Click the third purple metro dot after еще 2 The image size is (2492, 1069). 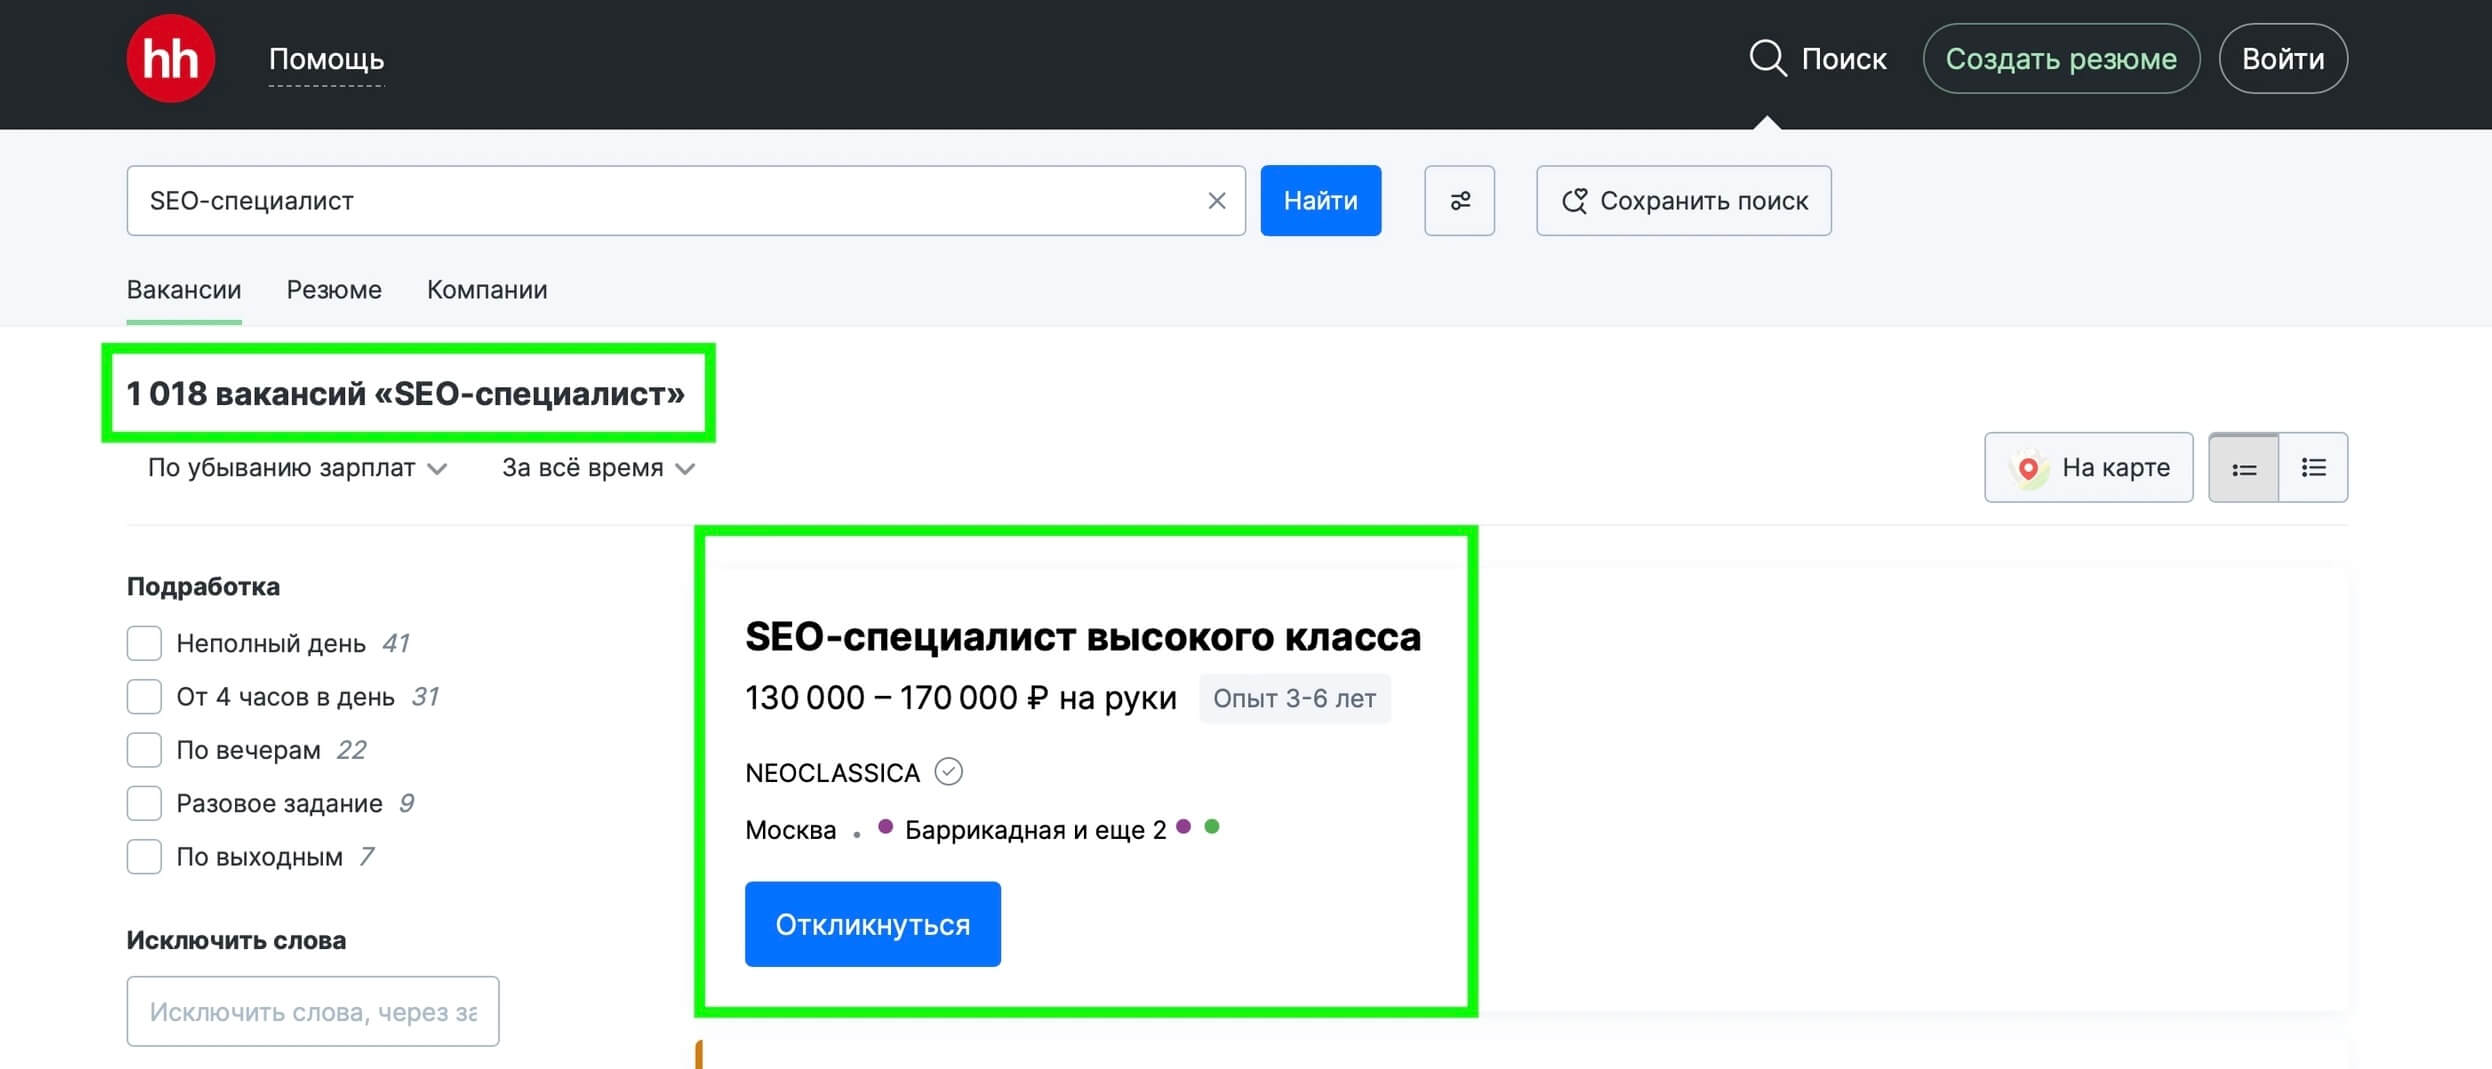(1184, 827)
